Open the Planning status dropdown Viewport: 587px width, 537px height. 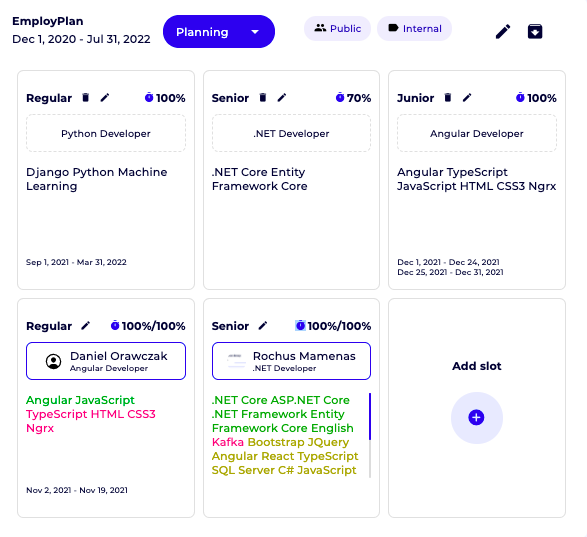pos(219,32)
